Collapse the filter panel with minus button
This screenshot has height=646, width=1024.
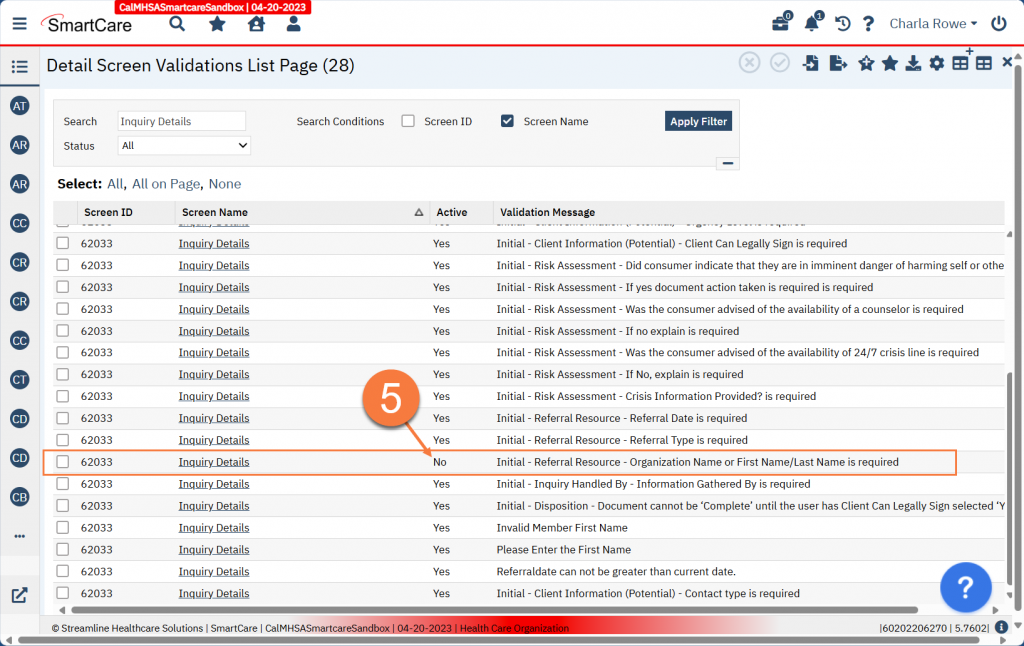coord(728,163)
